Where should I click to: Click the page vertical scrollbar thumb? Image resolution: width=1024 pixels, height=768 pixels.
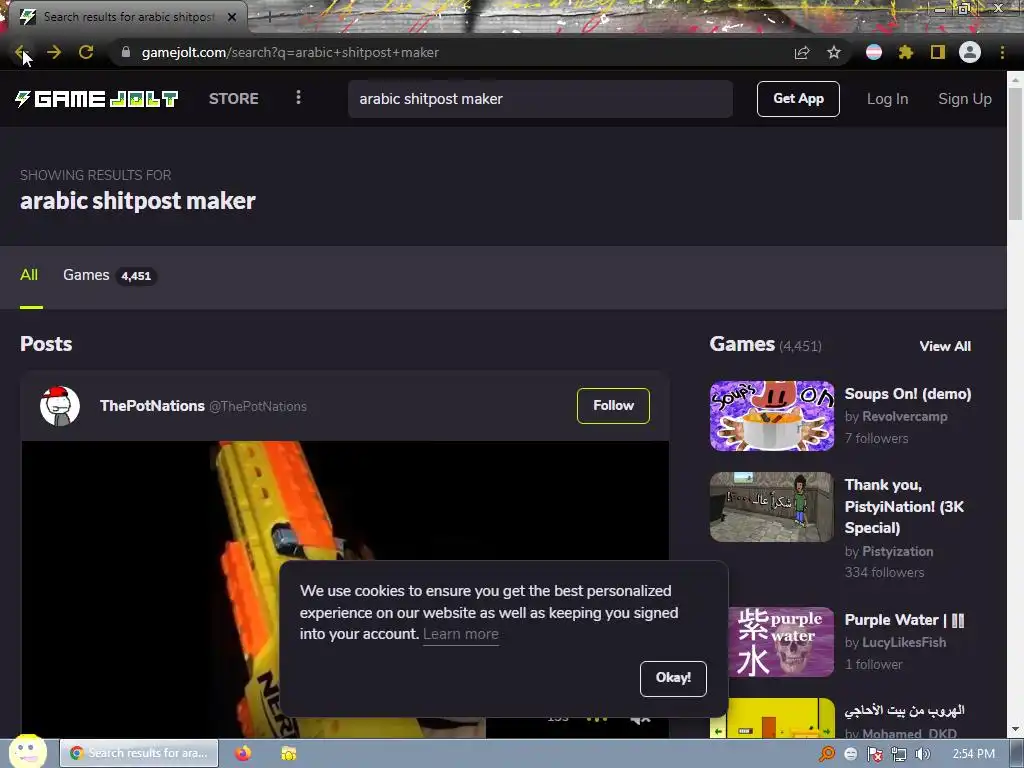pos(1015,153)
